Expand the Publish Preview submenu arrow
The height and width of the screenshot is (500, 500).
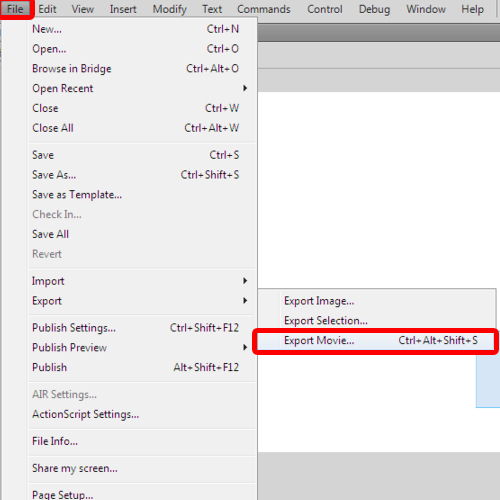coord(245,347)
